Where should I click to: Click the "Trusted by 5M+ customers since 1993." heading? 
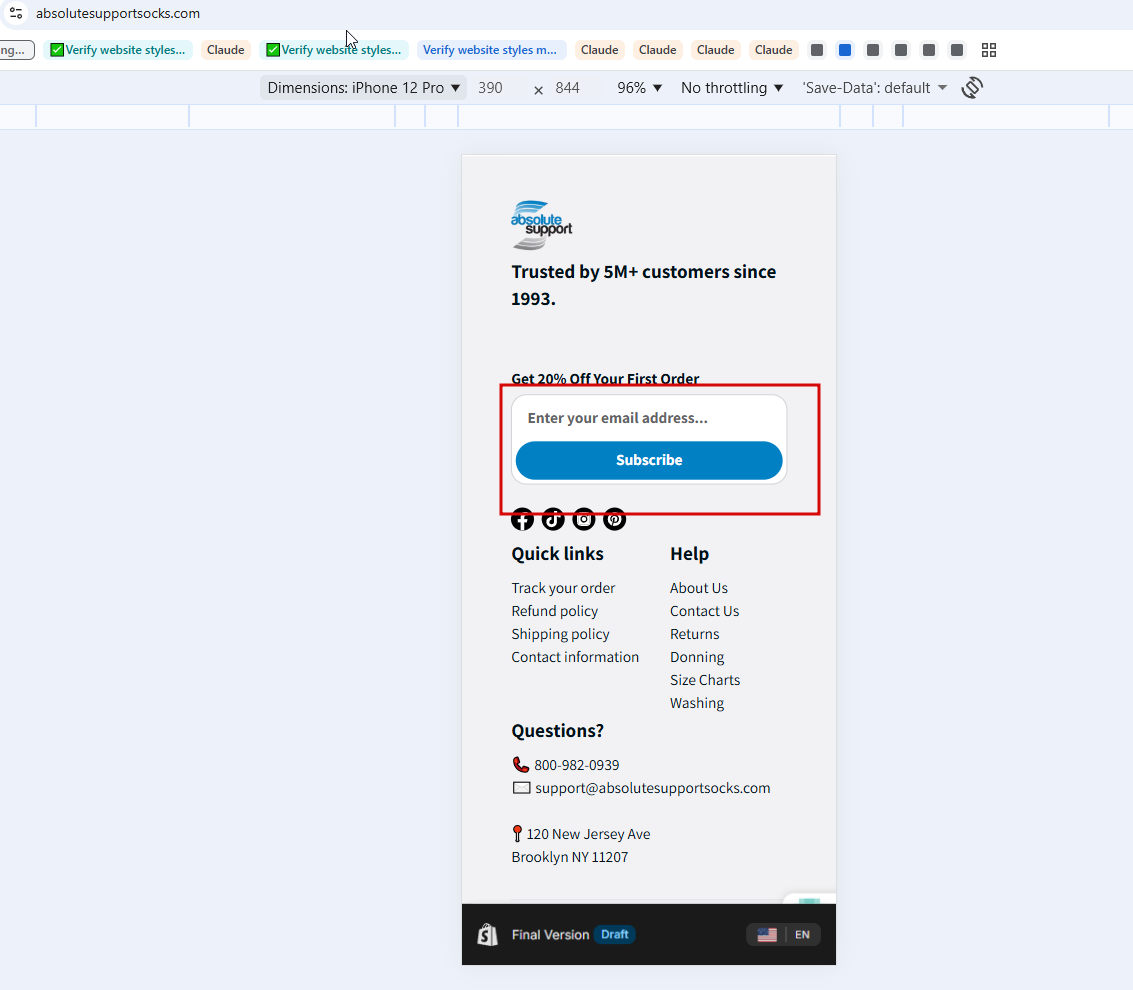[x=643, y=285]
